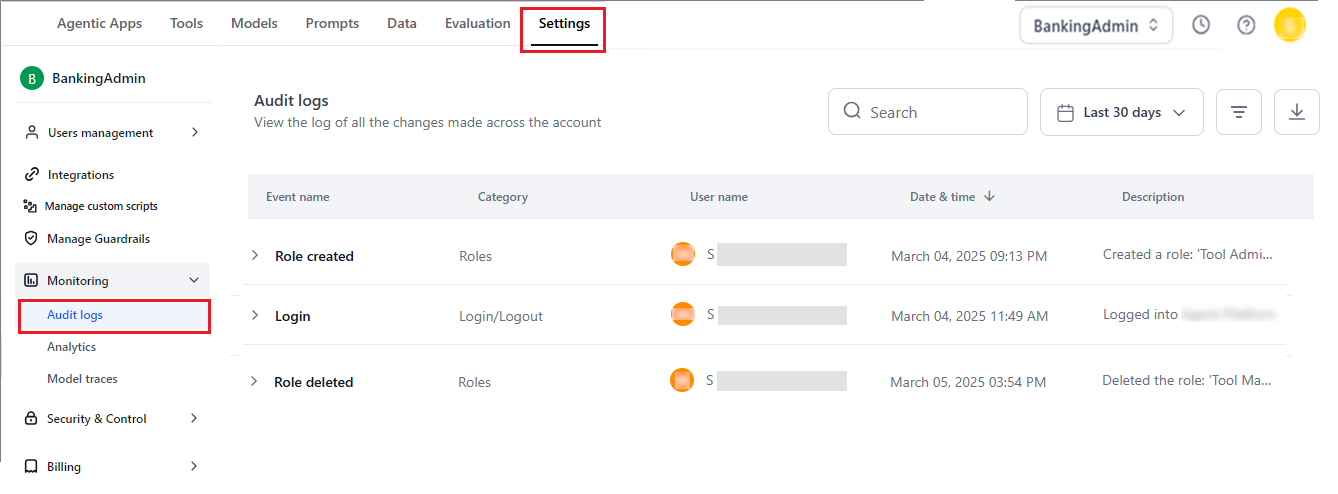The width and height of the screenshot is (1338, 494).
Task: Expand the Login event row
Action: pyautogui.click(x=255, y=316)
